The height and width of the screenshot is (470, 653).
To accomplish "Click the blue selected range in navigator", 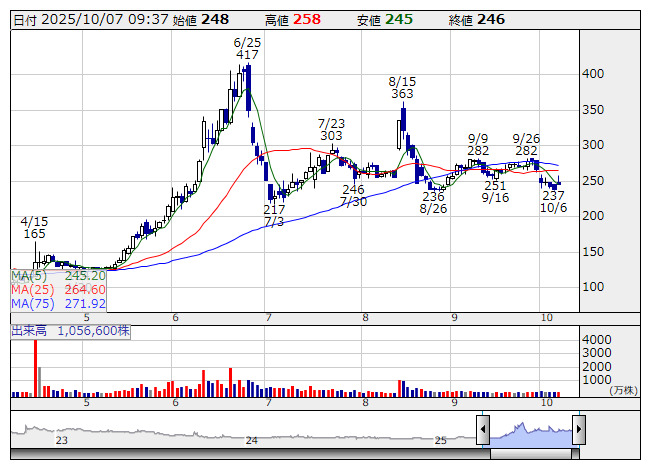I will pos(530,431).
